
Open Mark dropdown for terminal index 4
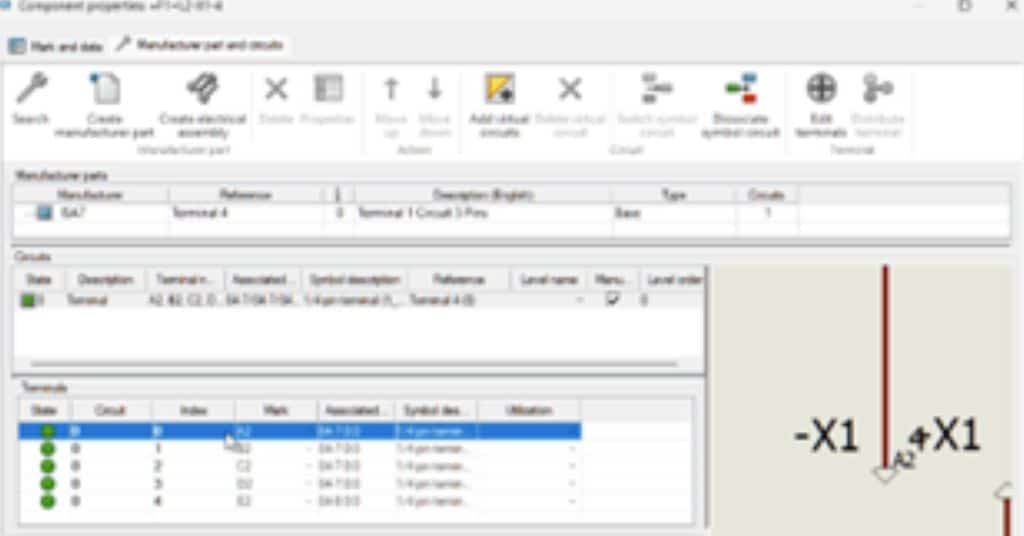309,501
